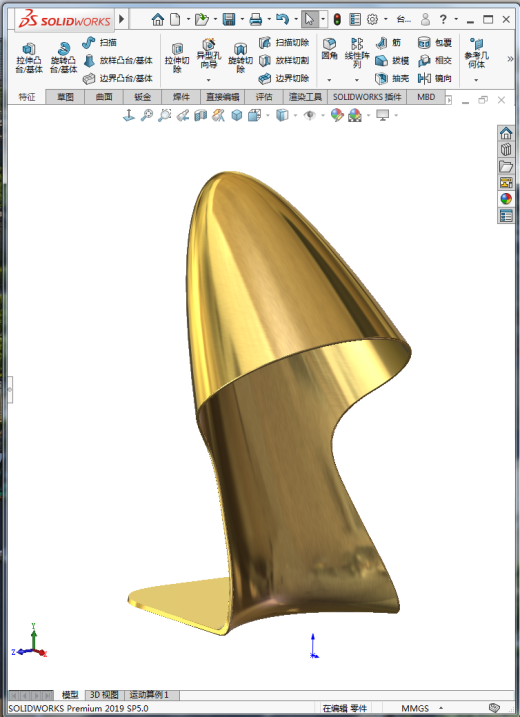The height and width of the screenshot is (717, 520).
Task: Click the Open file icon
Action: coord(201,19)
